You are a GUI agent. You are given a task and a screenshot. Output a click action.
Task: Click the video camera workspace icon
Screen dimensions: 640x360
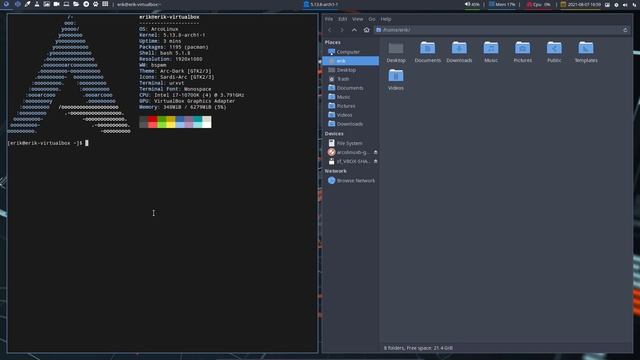click(x=56, y=4)
